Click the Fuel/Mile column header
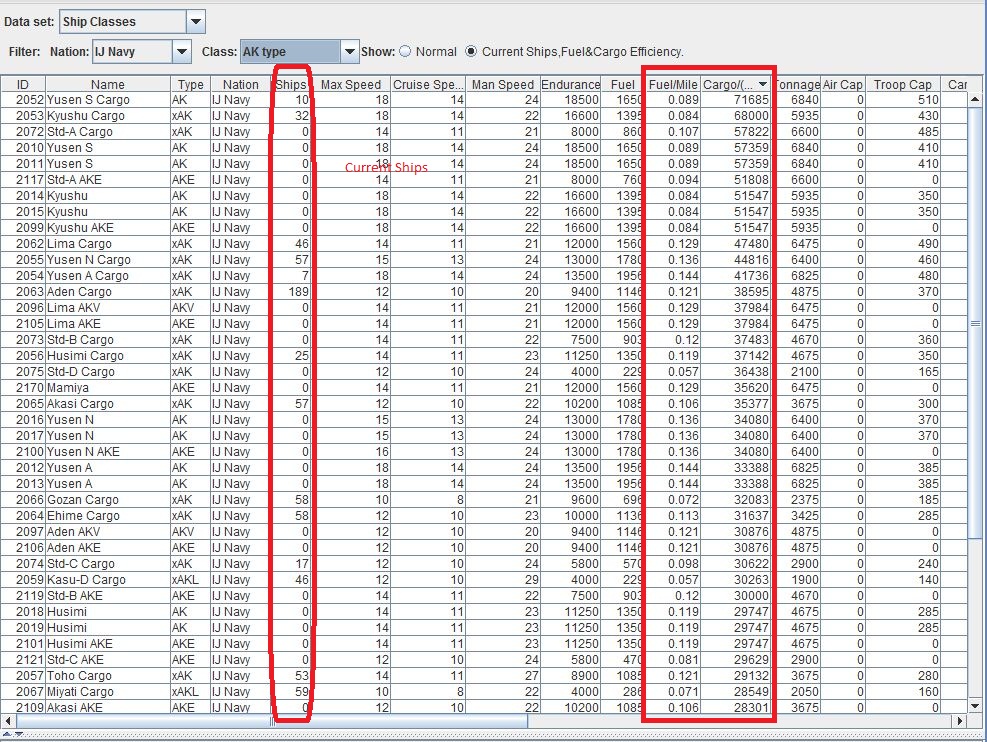 pyautogui.click(x=672, y=85)
